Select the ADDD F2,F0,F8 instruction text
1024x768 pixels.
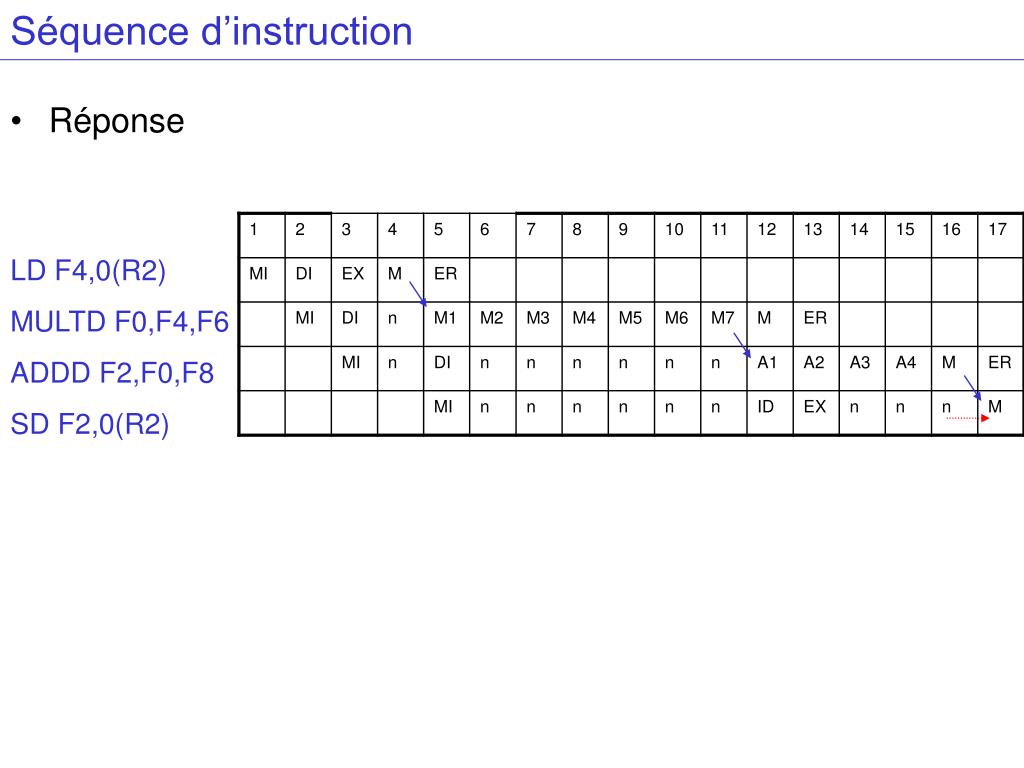click(x=112, y=372)
